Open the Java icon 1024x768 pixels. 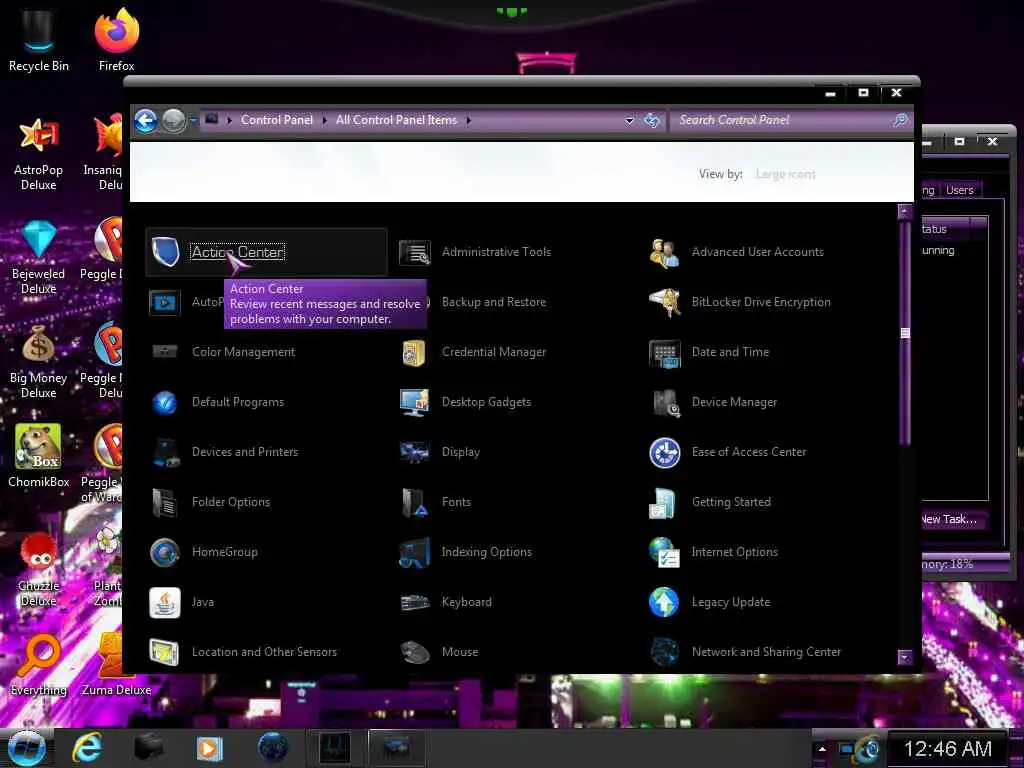click(x=165, y=602)
